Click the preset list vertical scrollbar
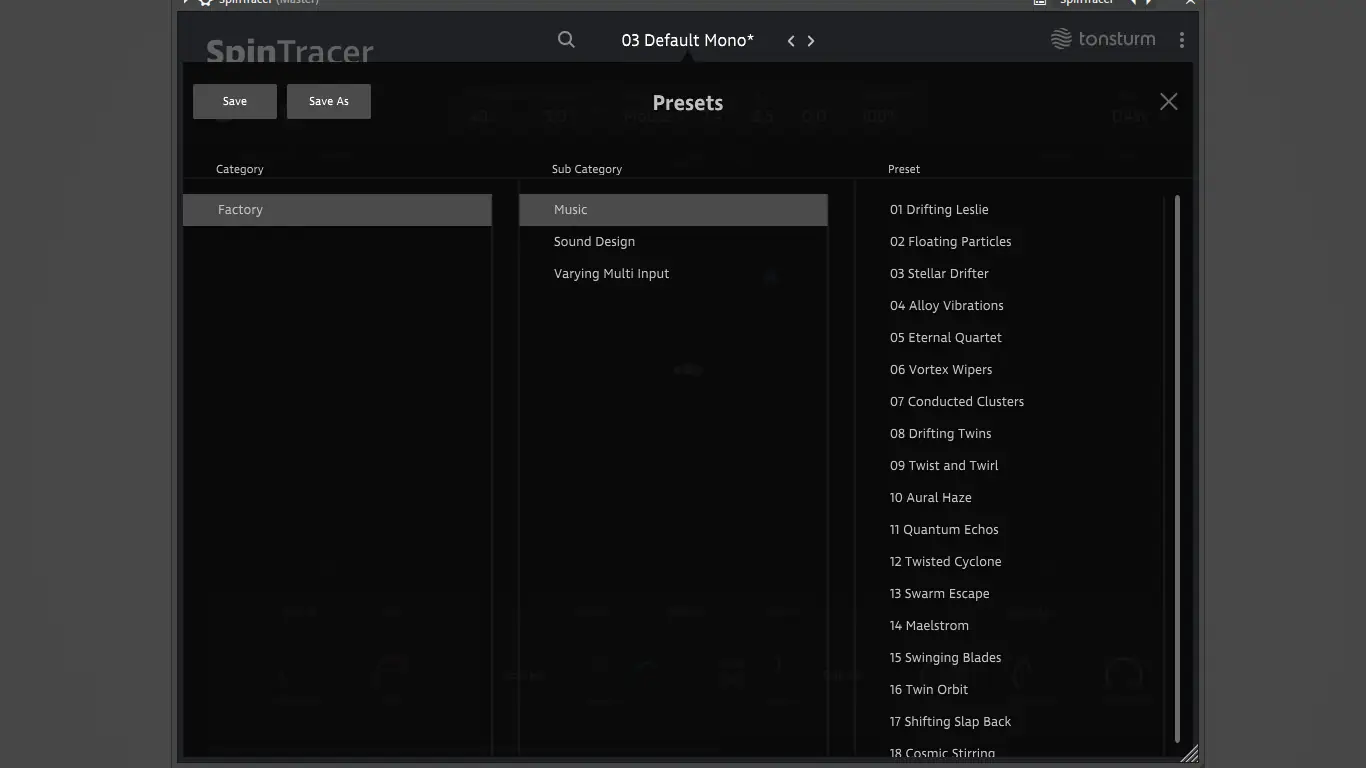Screen dimensions: 1366x768 coord(1177,468)
